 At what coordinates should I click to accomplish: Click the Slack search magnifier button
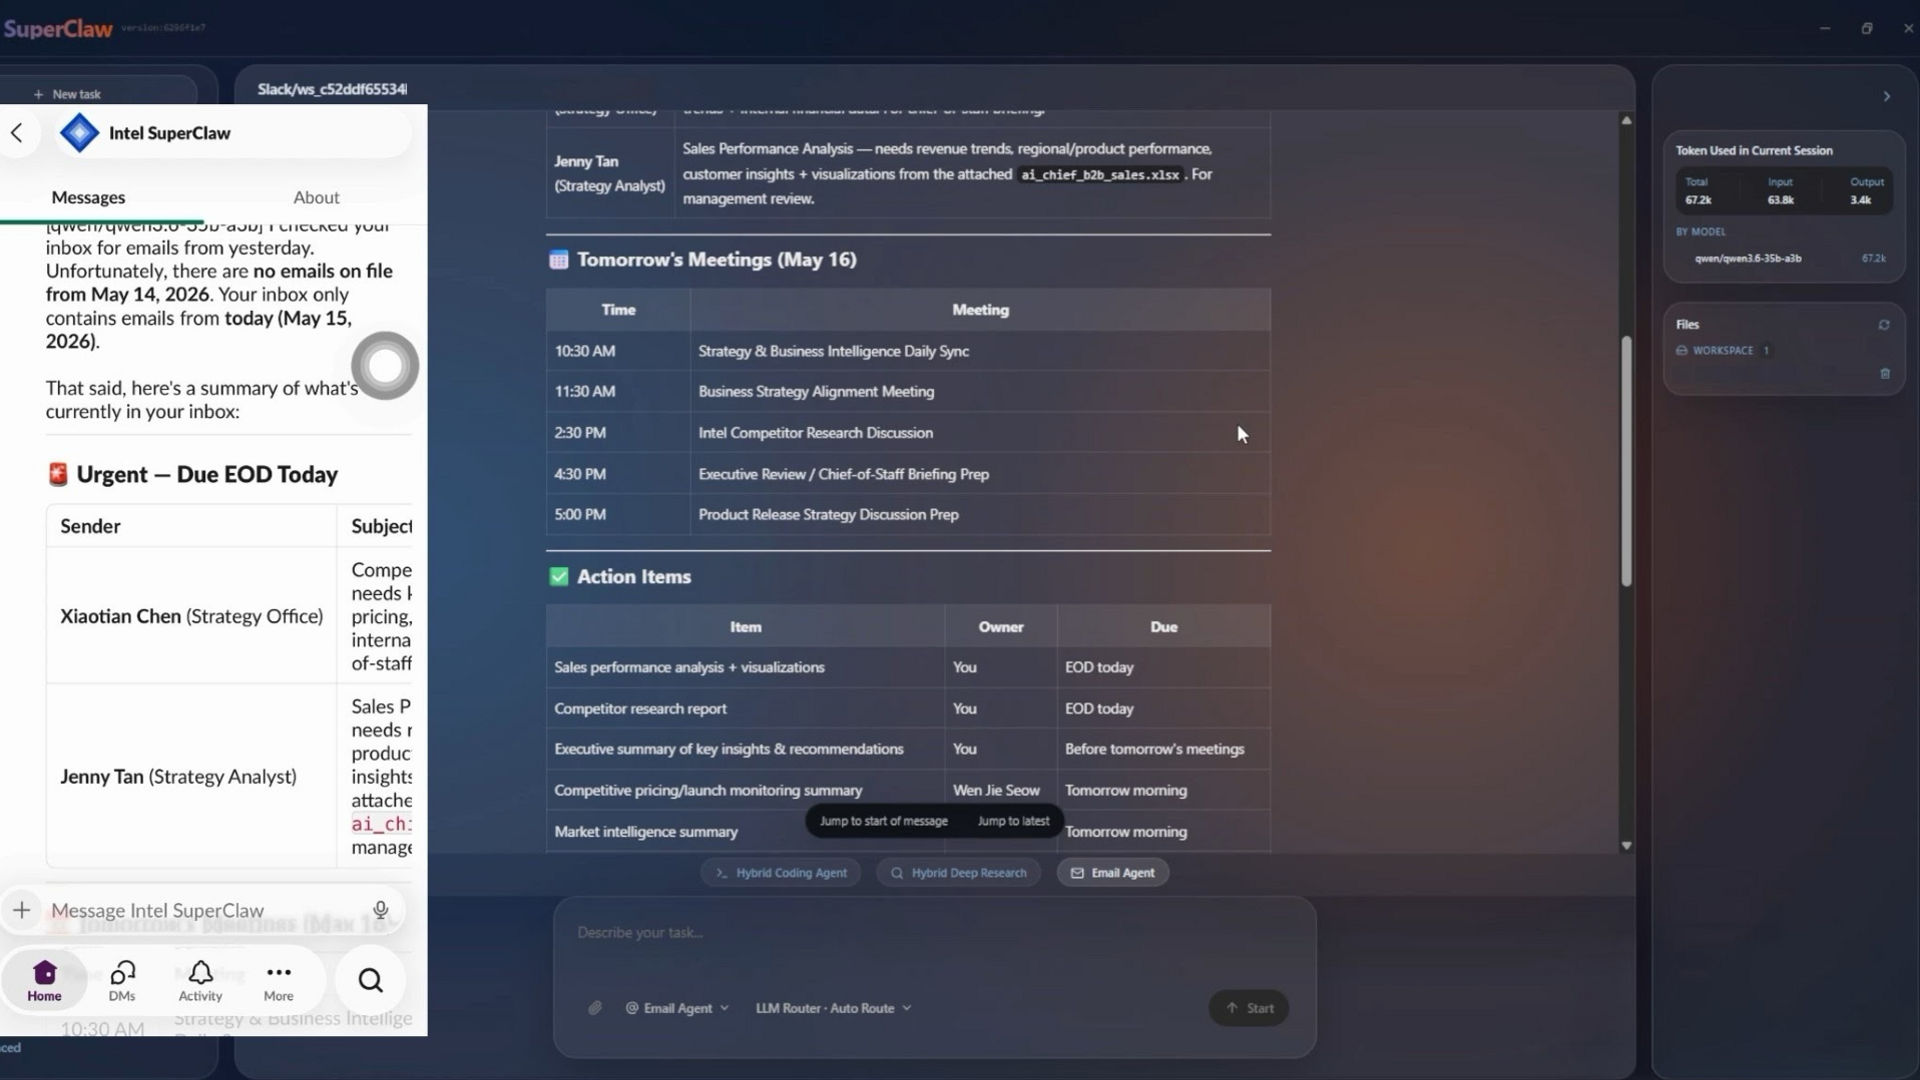pyautogui.click(x=370, y=981)
